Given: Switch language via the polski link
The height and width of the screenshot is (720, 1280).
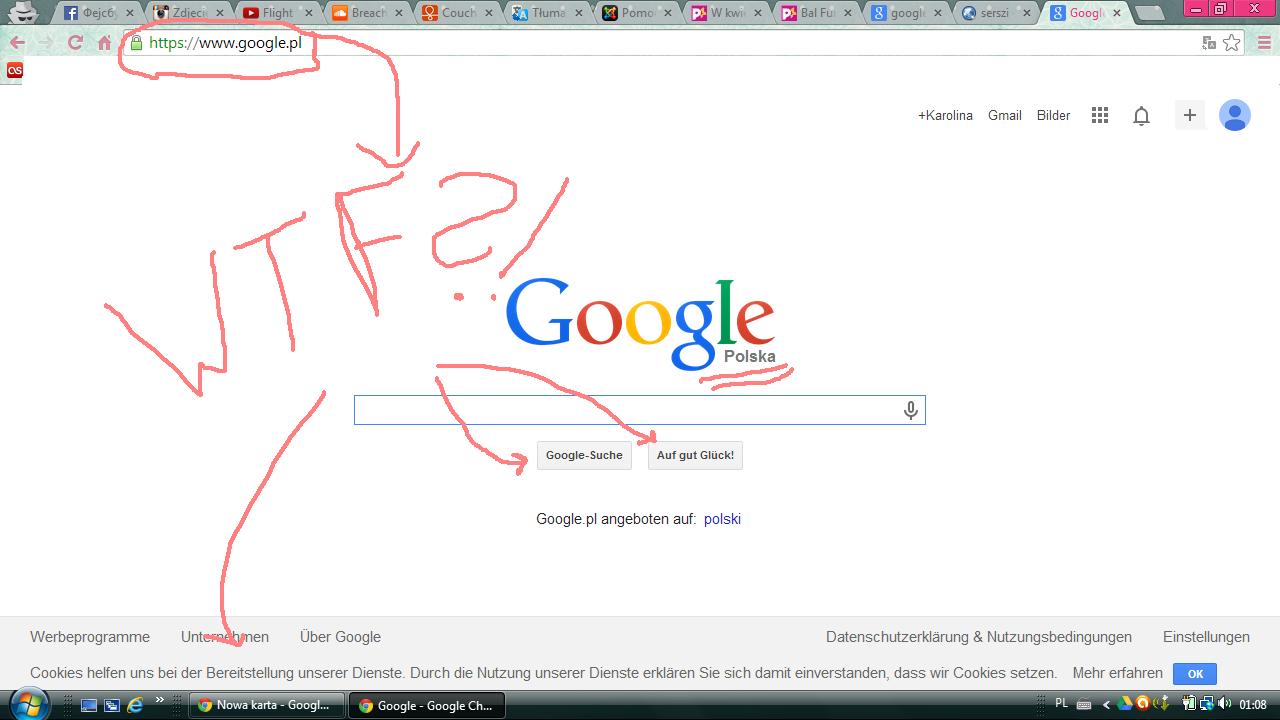Looking at the screenshot, I should 722,519.
